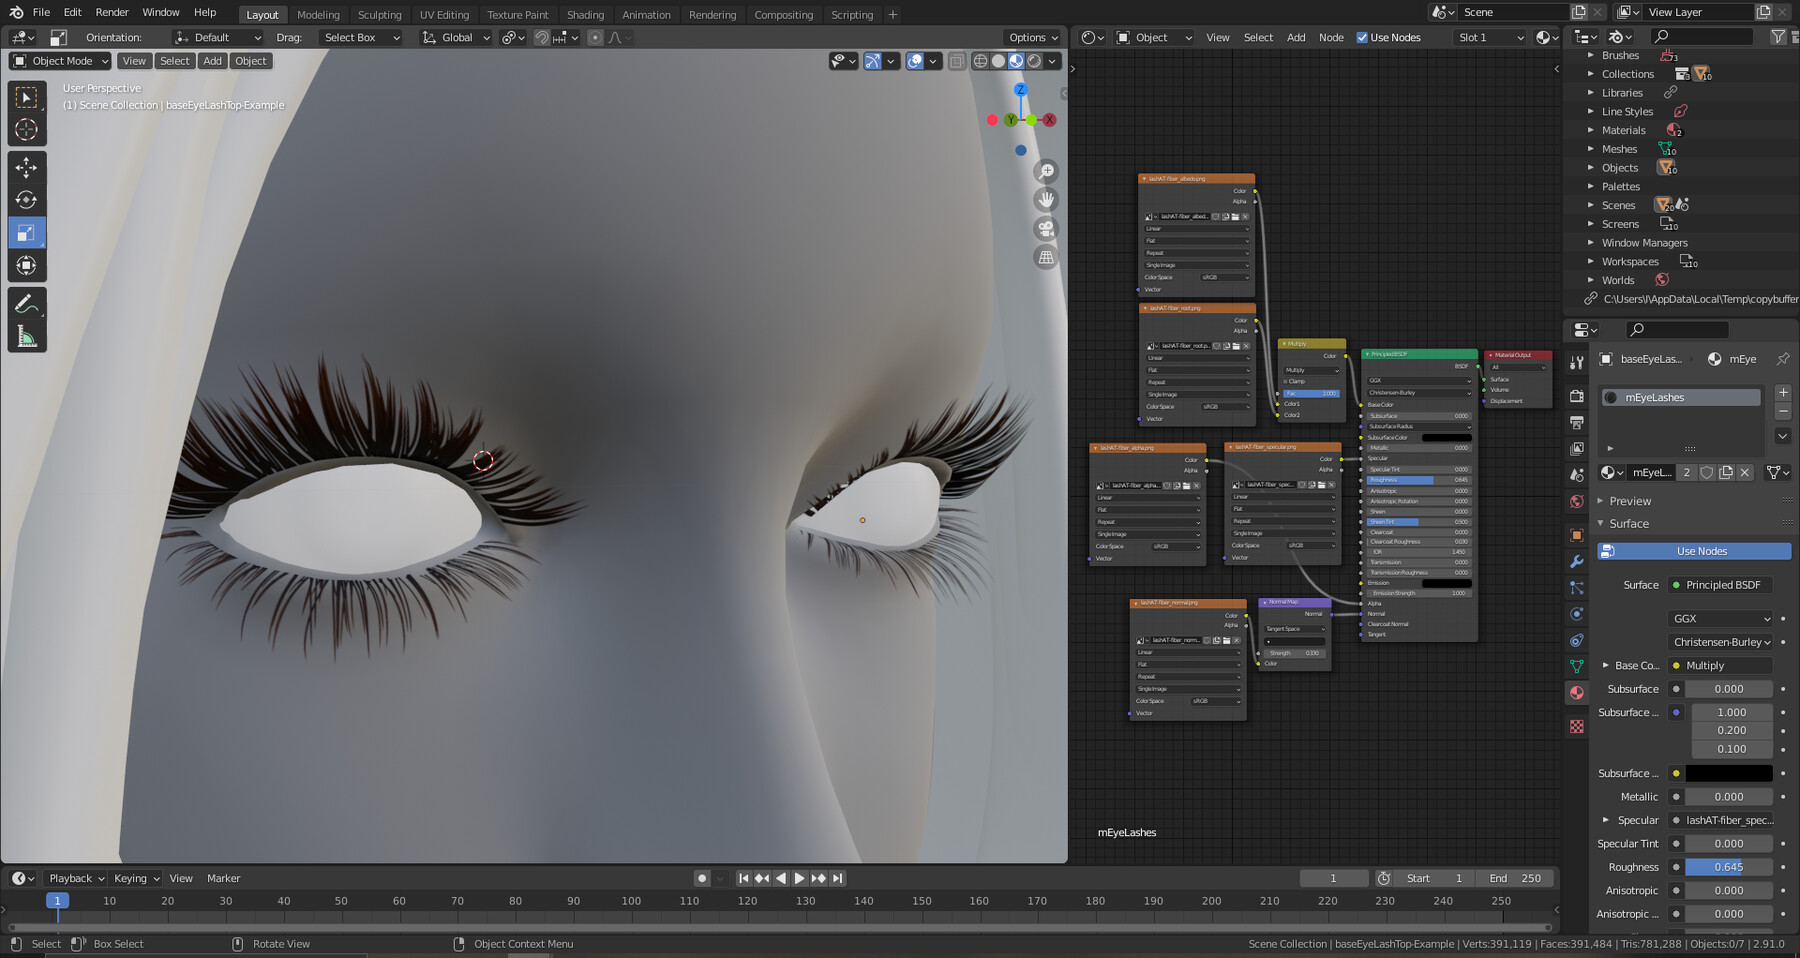Open the Render menu

(x=112, y=12)
